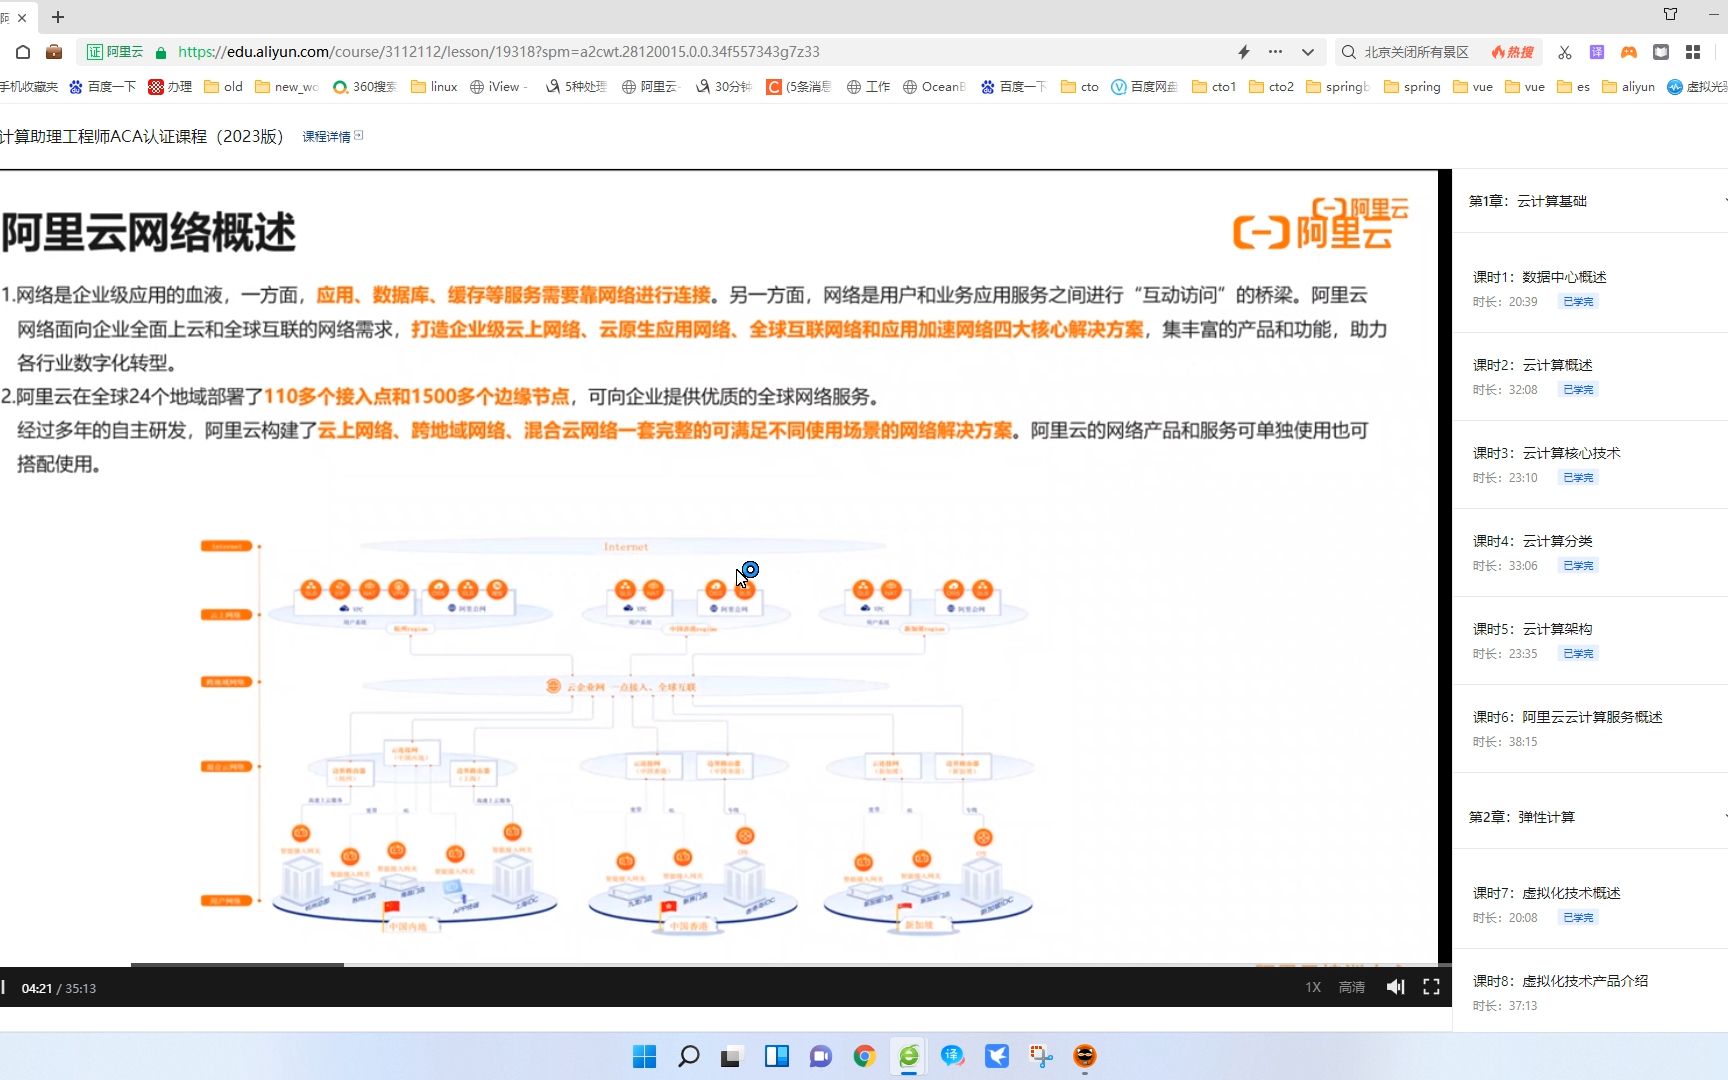Open the 'linux' bookmarks folder
Image resolution: width=1728 pixels, height=1080 pixels.
coord(434,87)
